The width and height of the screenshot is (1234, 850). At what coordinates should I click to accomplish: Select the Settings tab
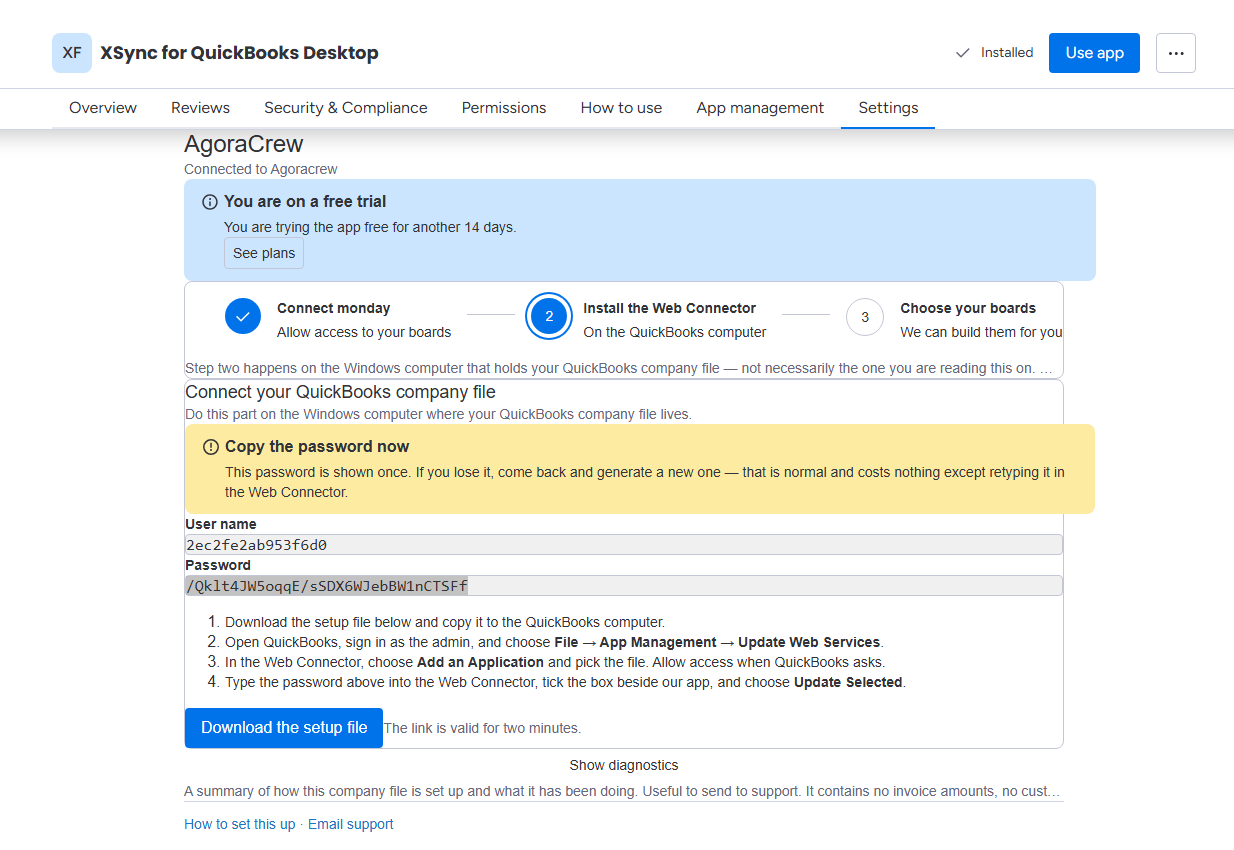888,108
